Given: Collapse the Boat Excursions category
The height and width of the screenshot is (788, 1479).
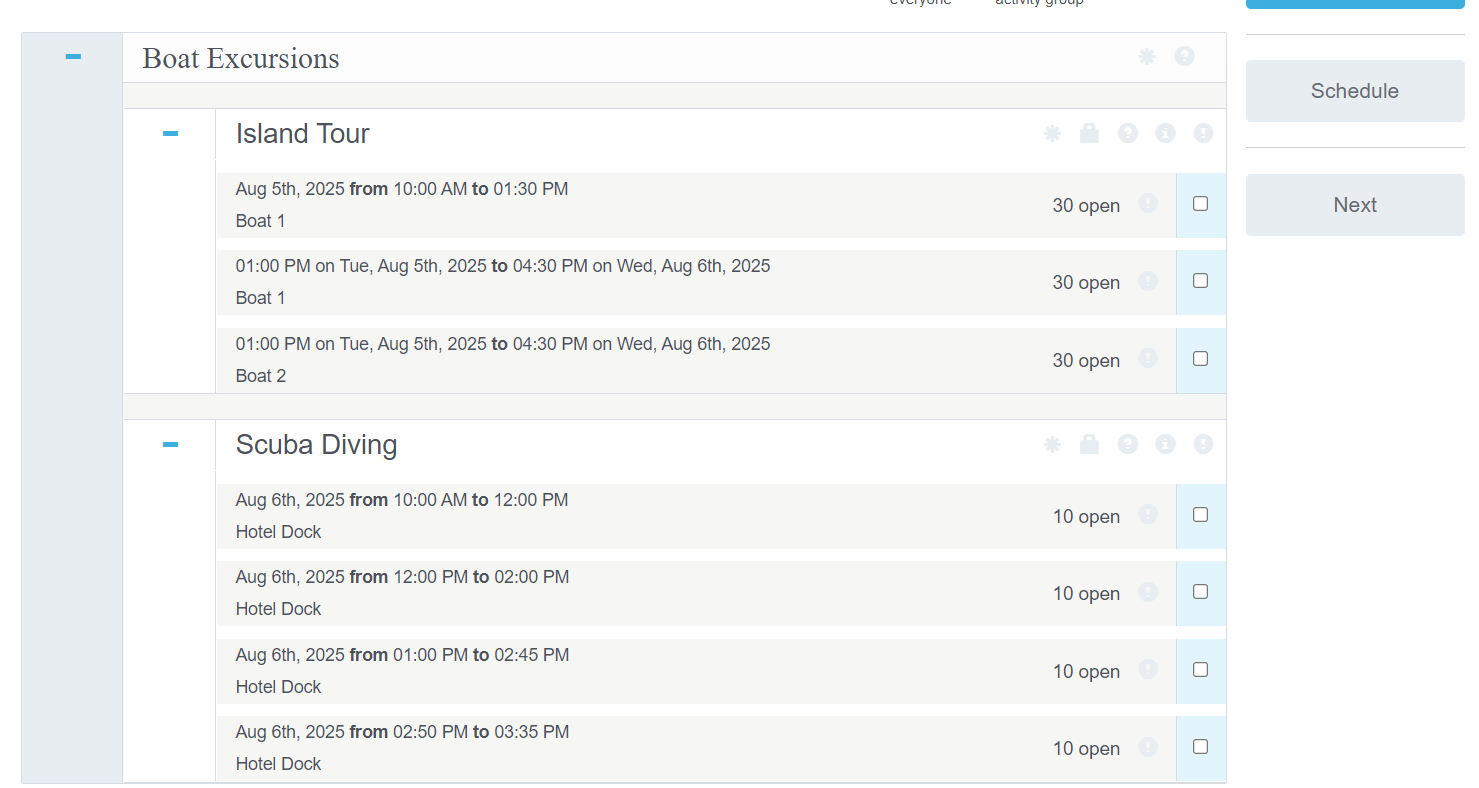Looking at the screenshot, I should pyautogui.click(x=73, y=57).
